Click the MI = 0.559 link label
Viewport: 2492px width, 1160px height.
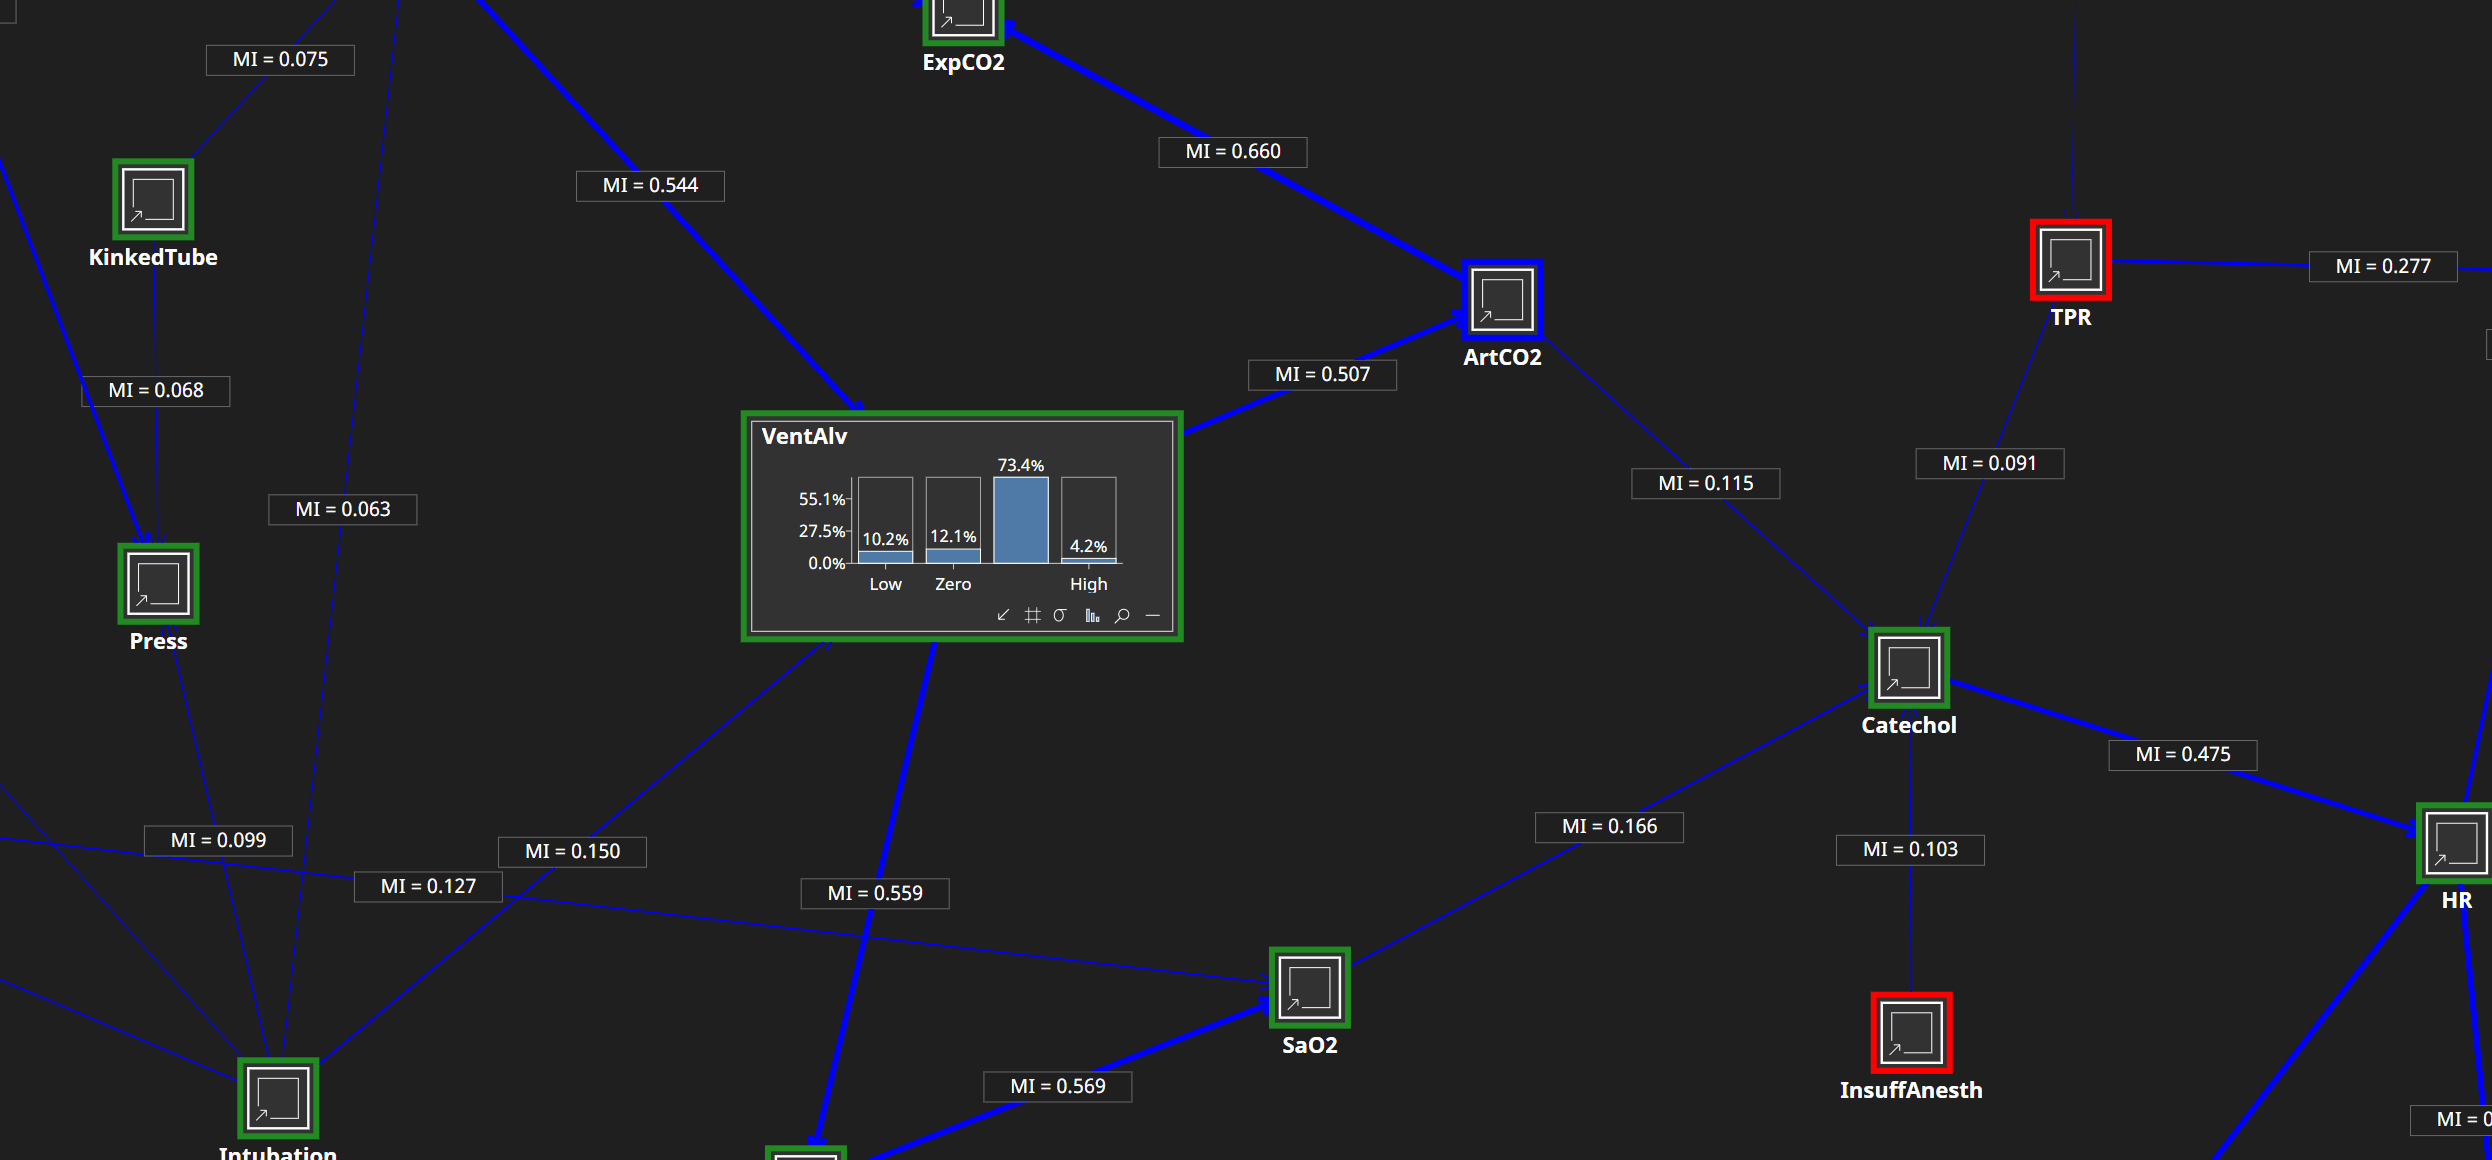pyautogui.click(x=874, y=893)
